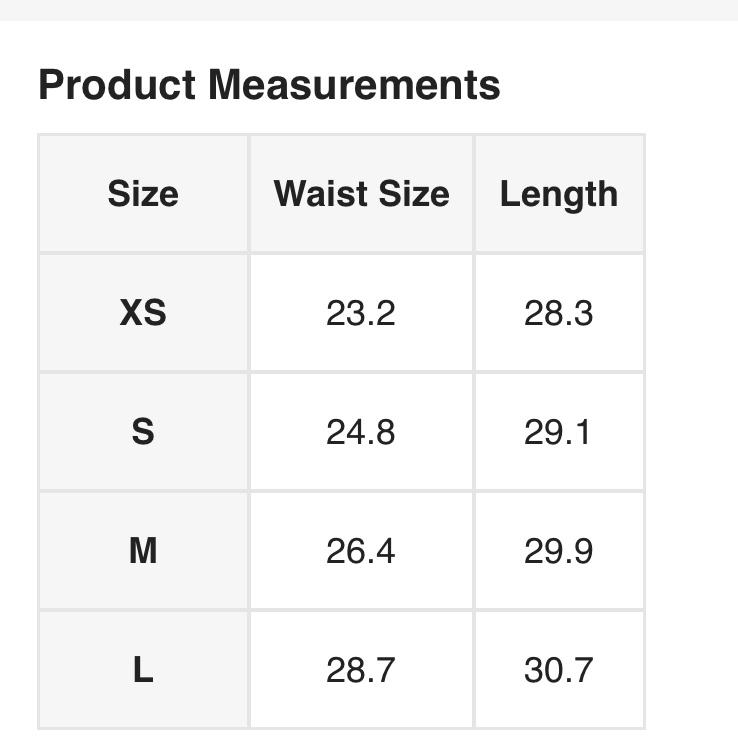Select the 30.7 length value for size L
The height and width of the screenshot is (741, 738).
(559, 670)
